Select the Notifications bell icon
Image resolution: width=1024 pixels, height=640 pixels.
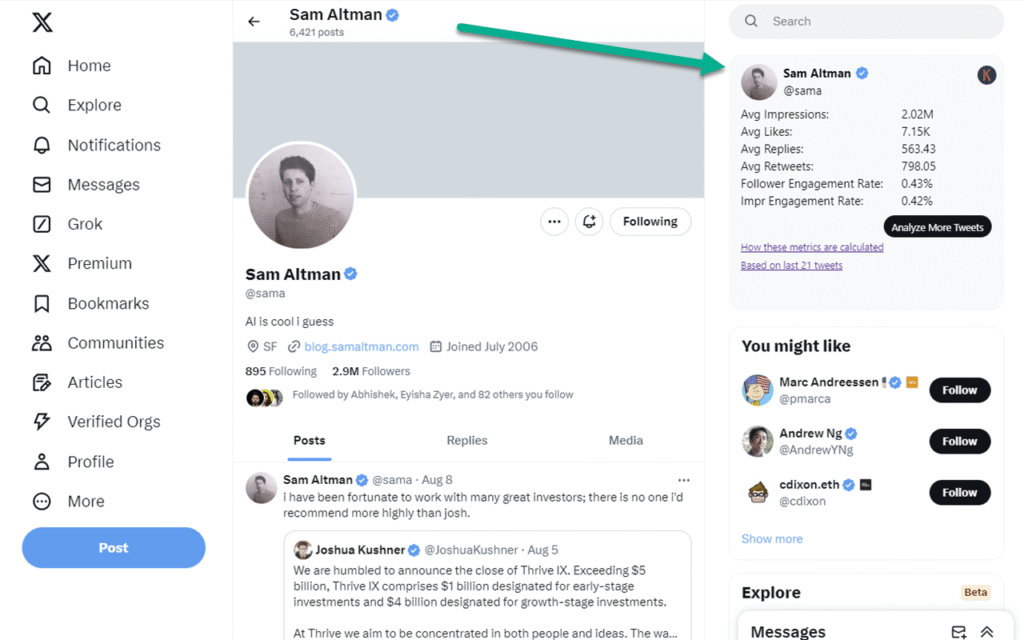[x=43, y=145]
